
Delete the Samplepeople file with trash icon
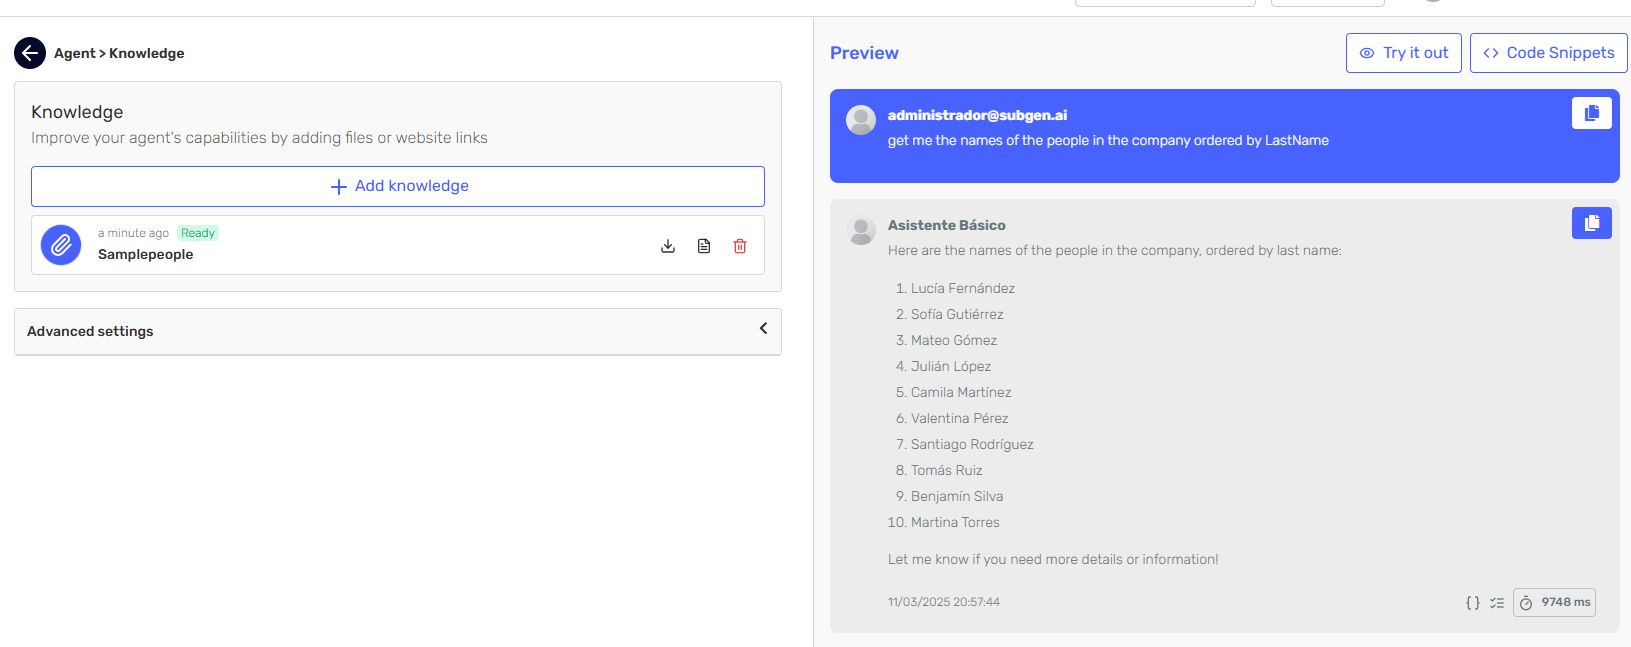(x=740, y=246)
